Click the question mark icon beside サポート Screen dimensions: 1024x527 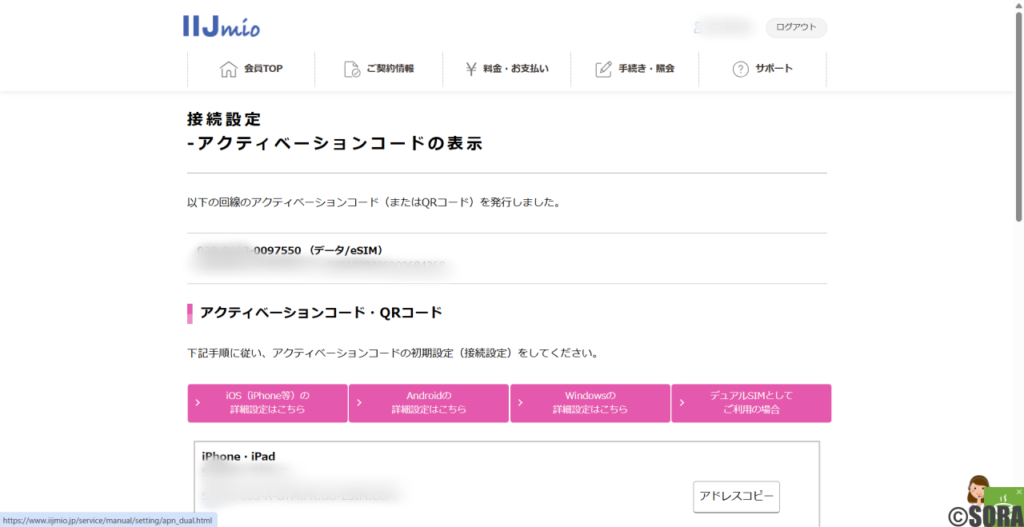[x=740, y=69]
